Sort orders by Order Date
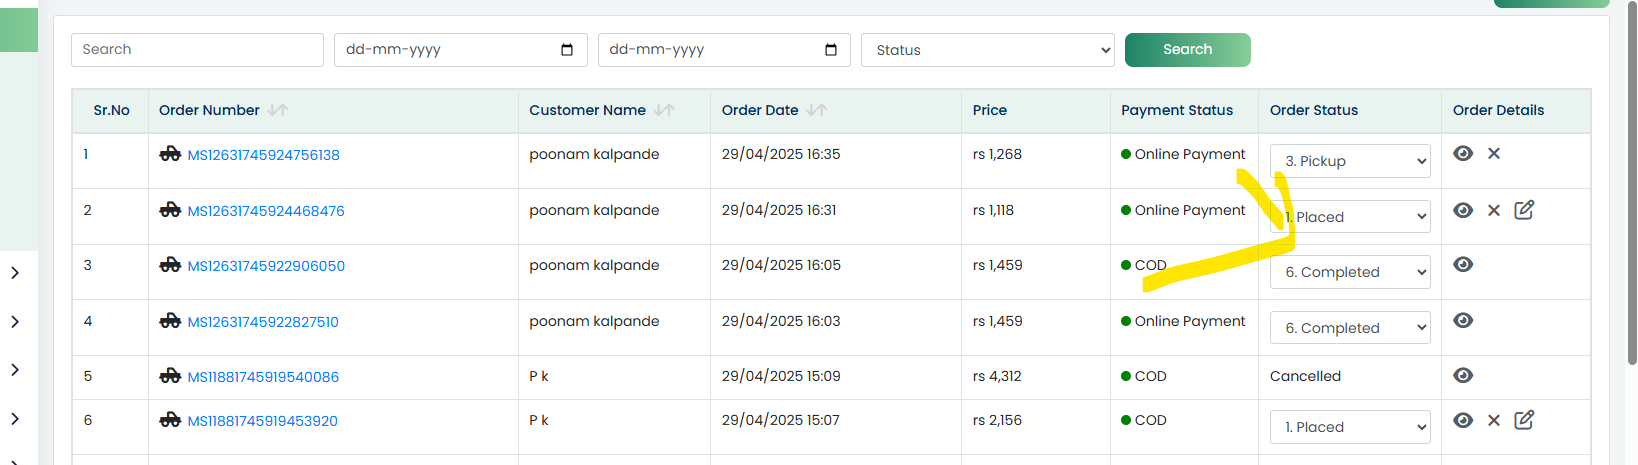 [816, 110]
